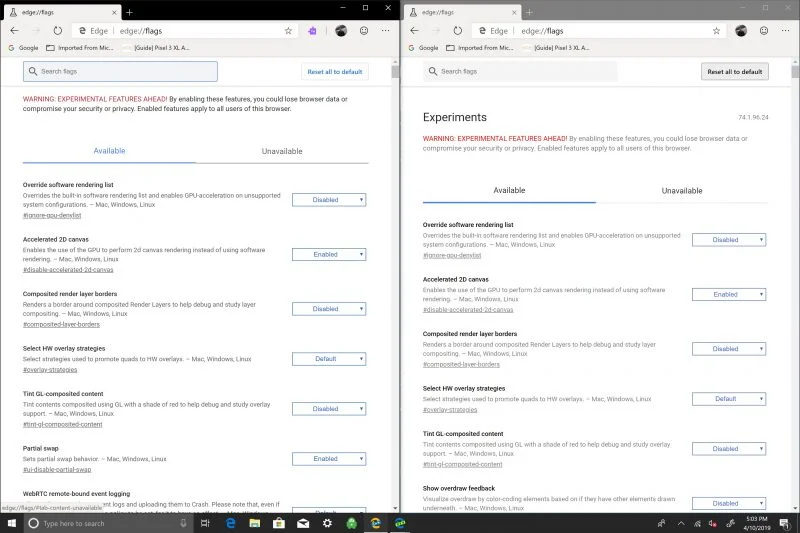This screenshot has height=533, width=800.
Task: Click feedback smiley in left Edge window
Action: pos(364,31)
